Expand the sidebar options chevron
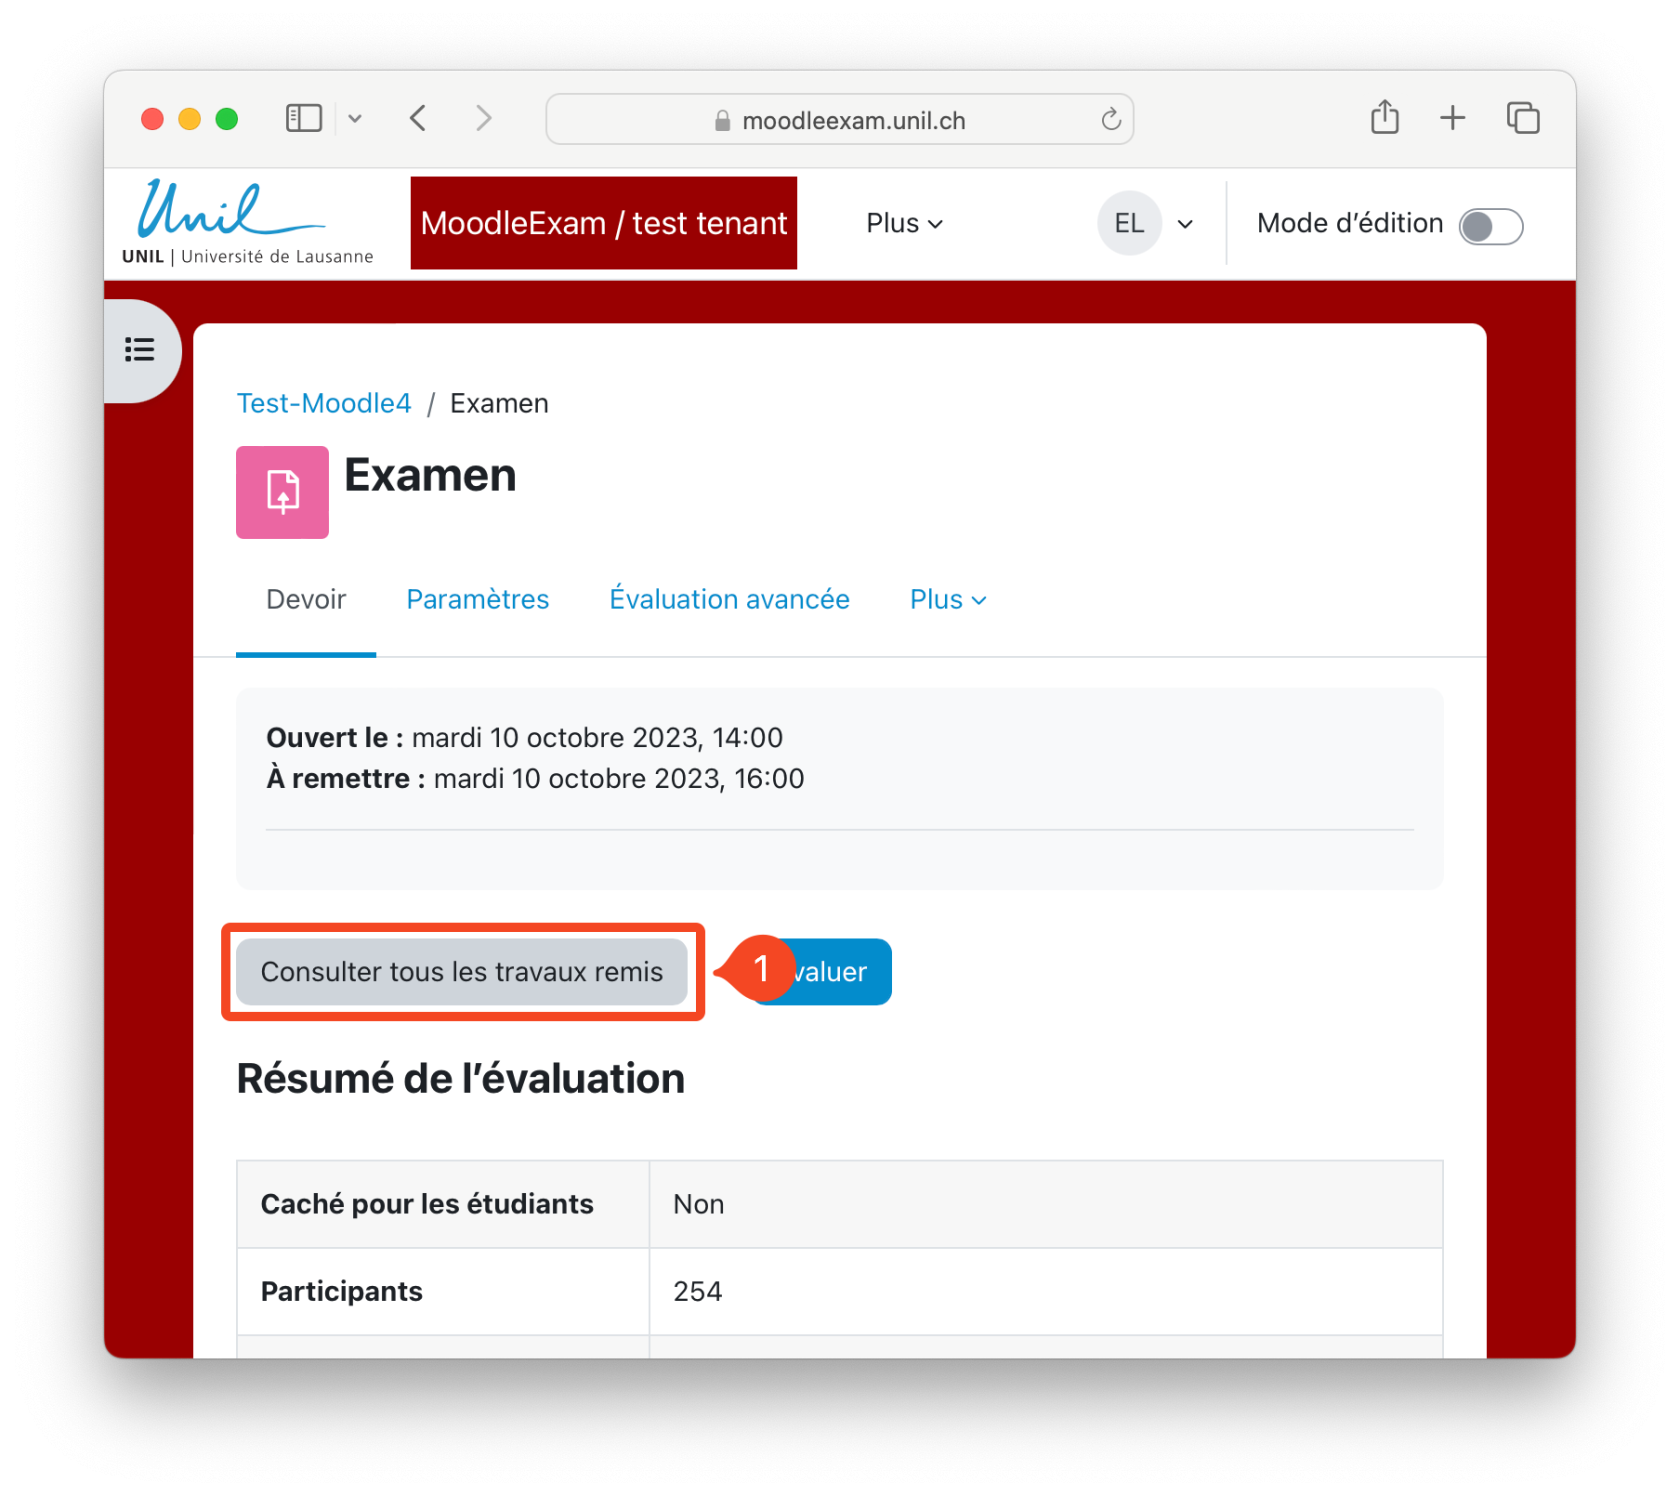Viewport: 1680px width, 1496px height. [x=355, y=119]
